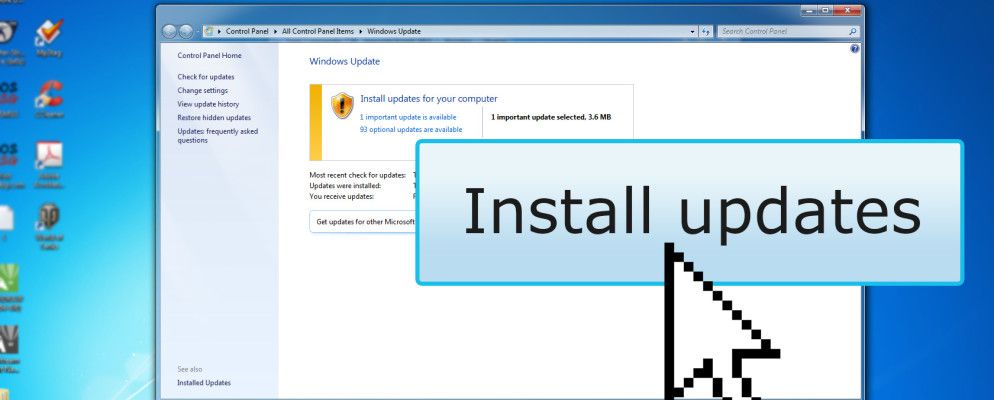Viewport: 994px width, 400px height.
Task: Refresh the Windows Update page
Action: (706, 31)
